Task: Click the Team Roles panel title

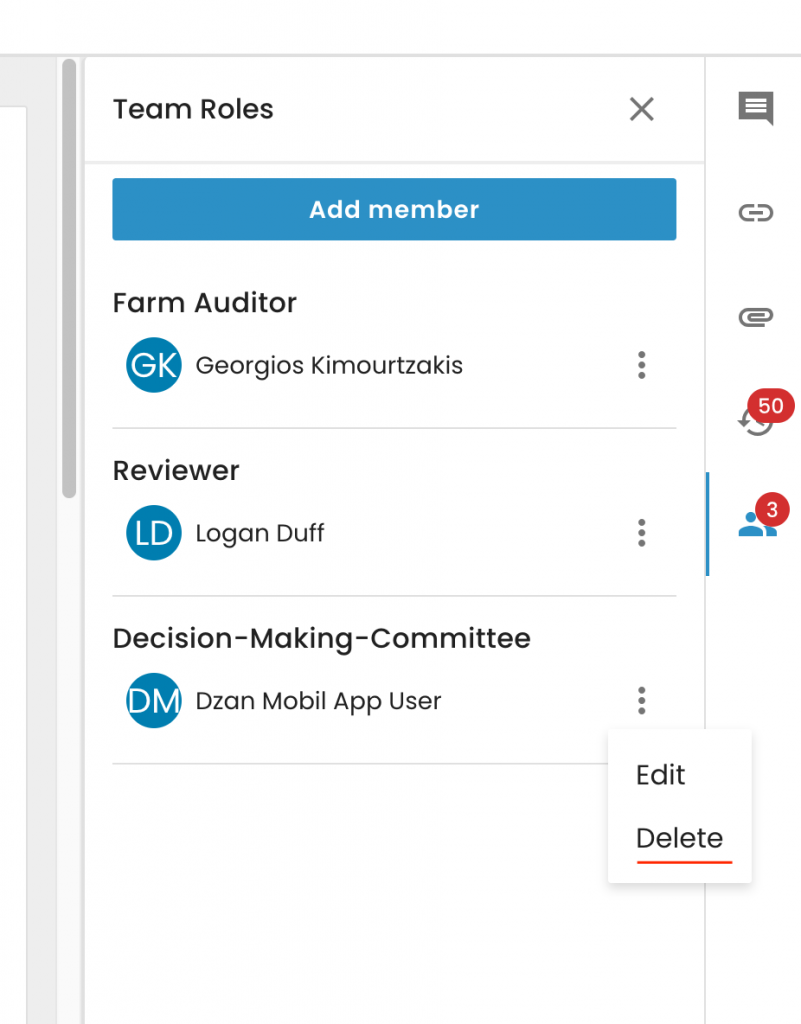Action: point(193,109)
